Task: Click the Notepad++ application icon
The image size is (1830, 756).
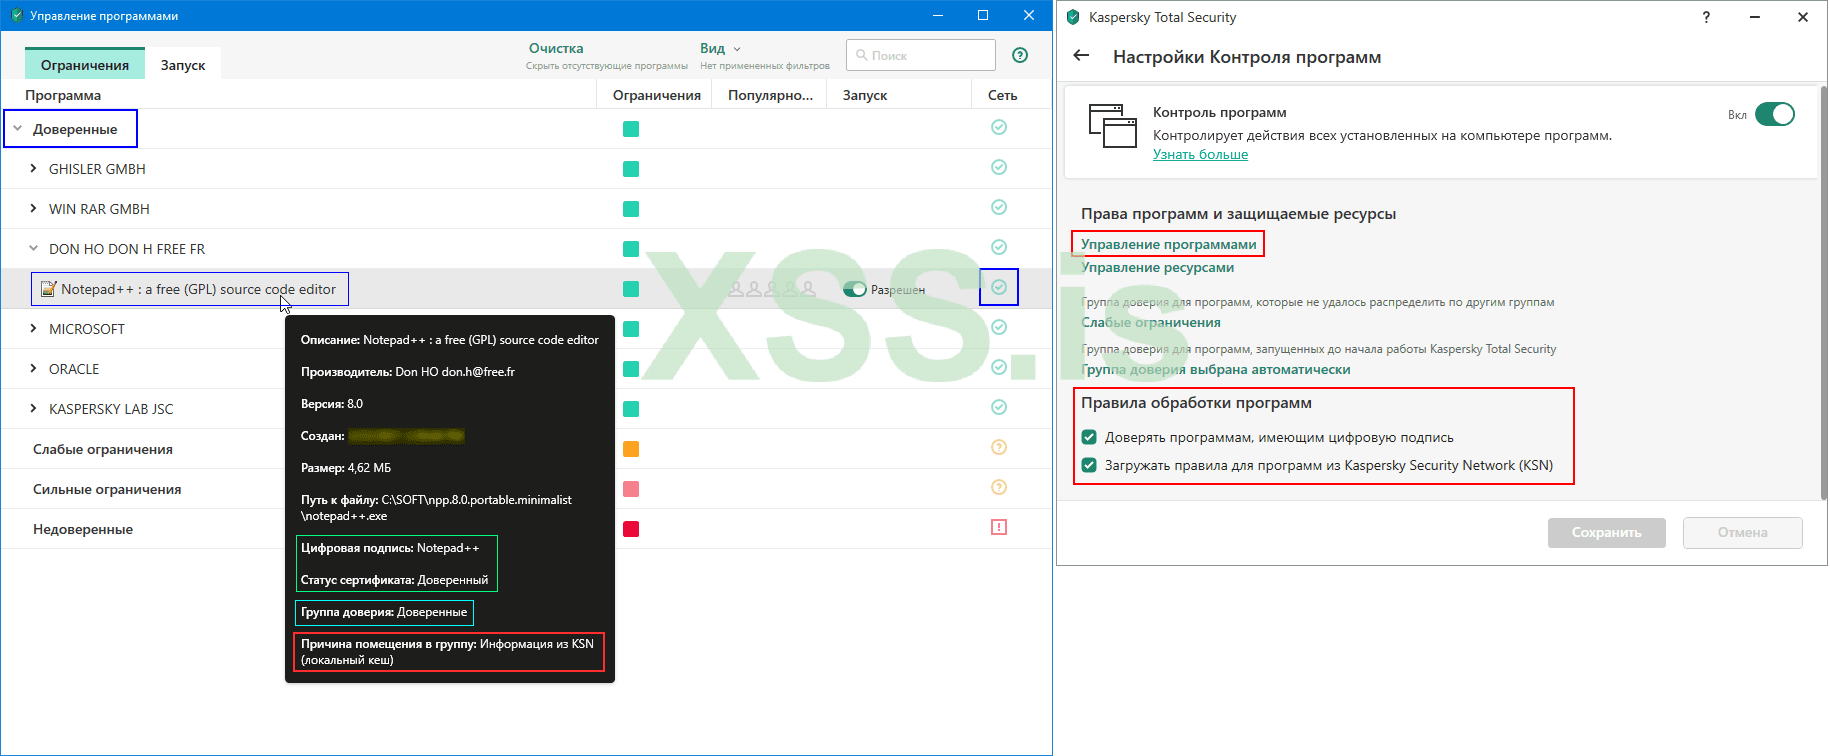Action: (x=48, y=289)
